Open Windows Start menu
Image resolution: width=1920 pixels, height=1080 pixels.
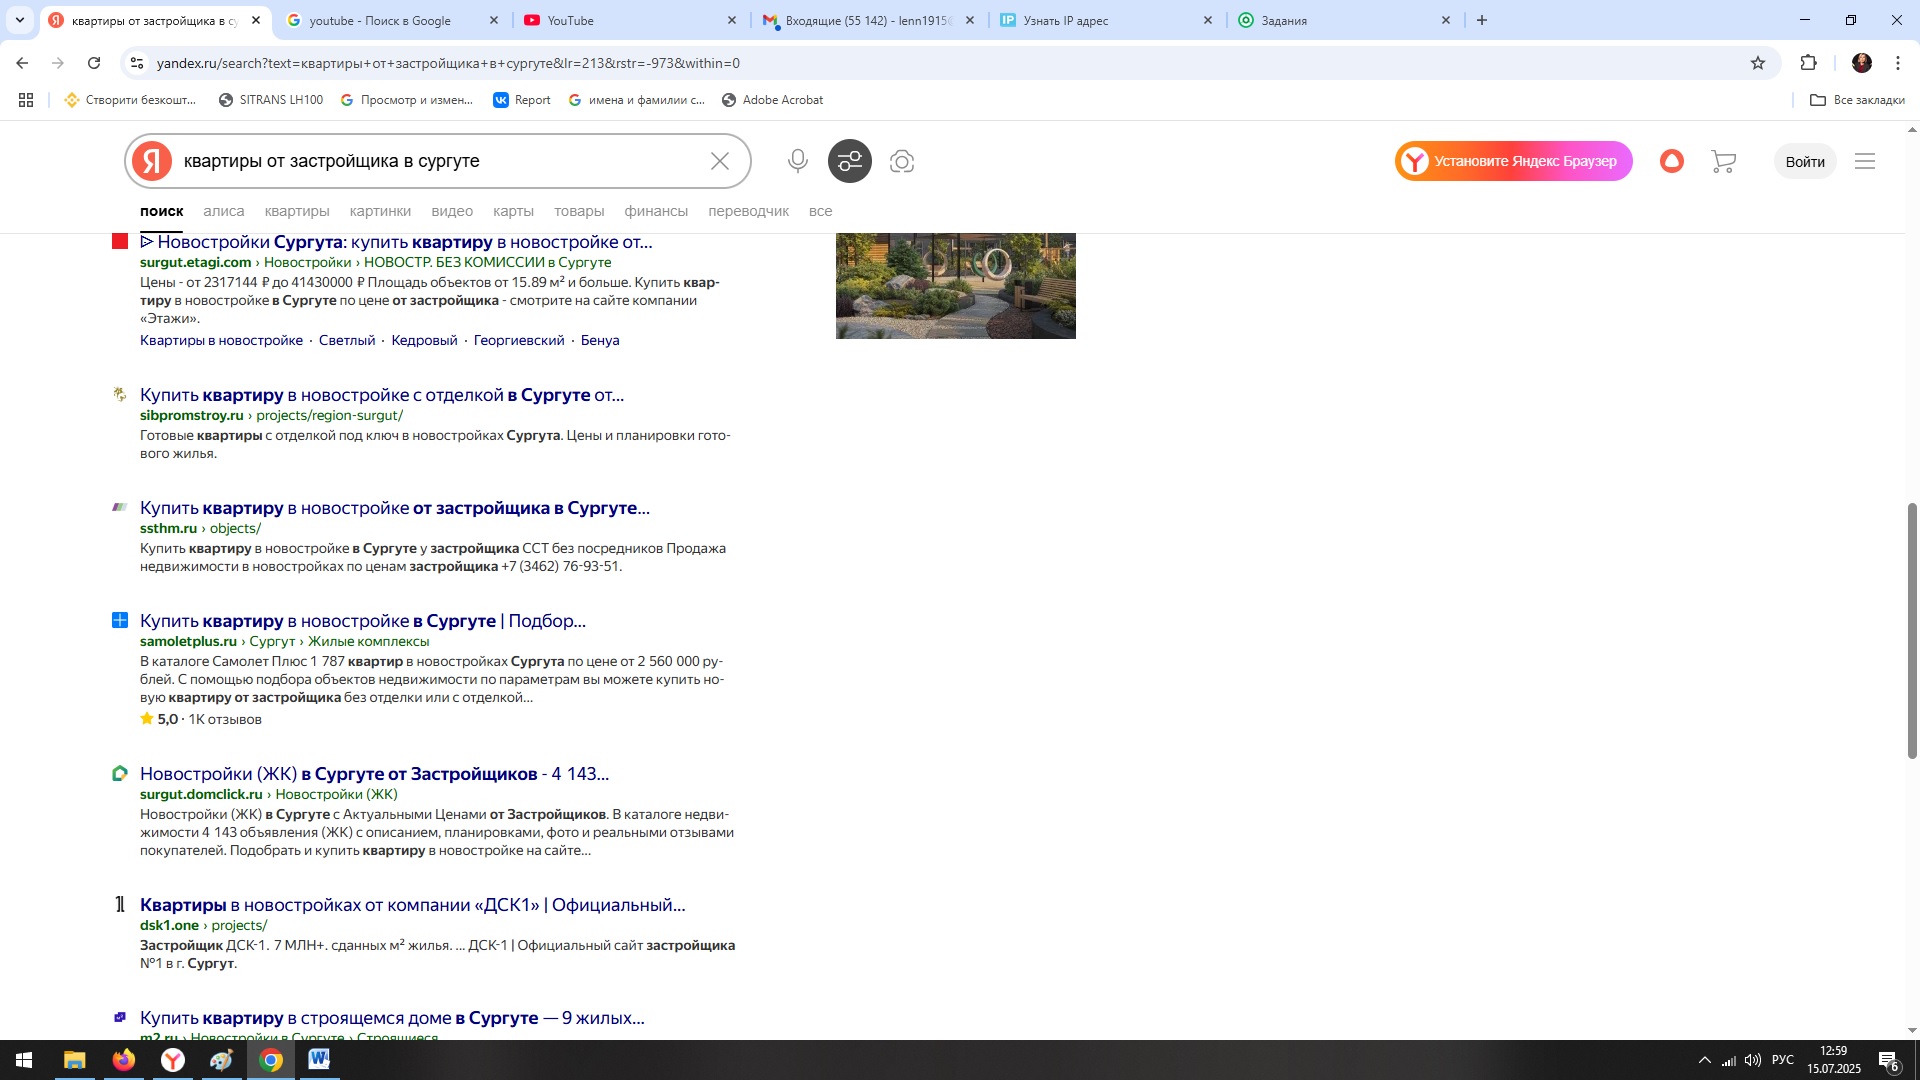click(24, 1060)
